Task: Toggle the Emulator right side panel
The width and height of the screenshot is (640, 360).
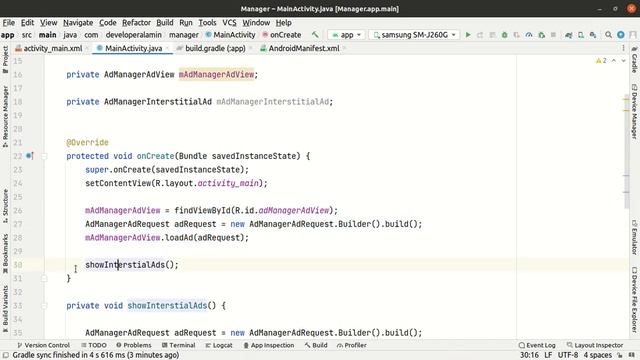Action: tap(634, 237)
